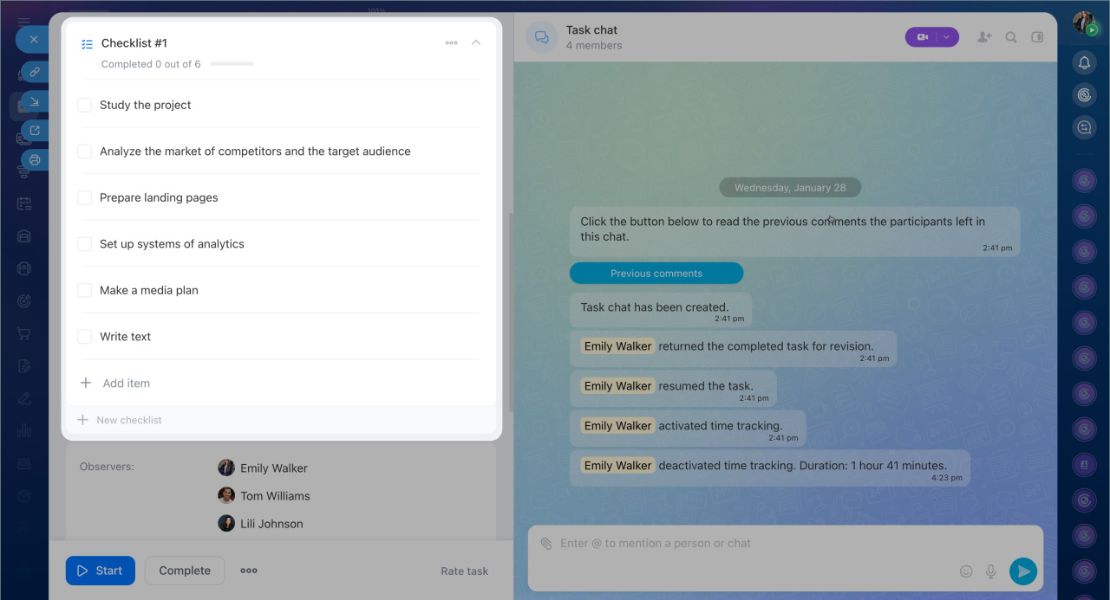Add a member to the Task chat
The width and height of the screenshot is (1110, 600).
[x=984, y=37]
